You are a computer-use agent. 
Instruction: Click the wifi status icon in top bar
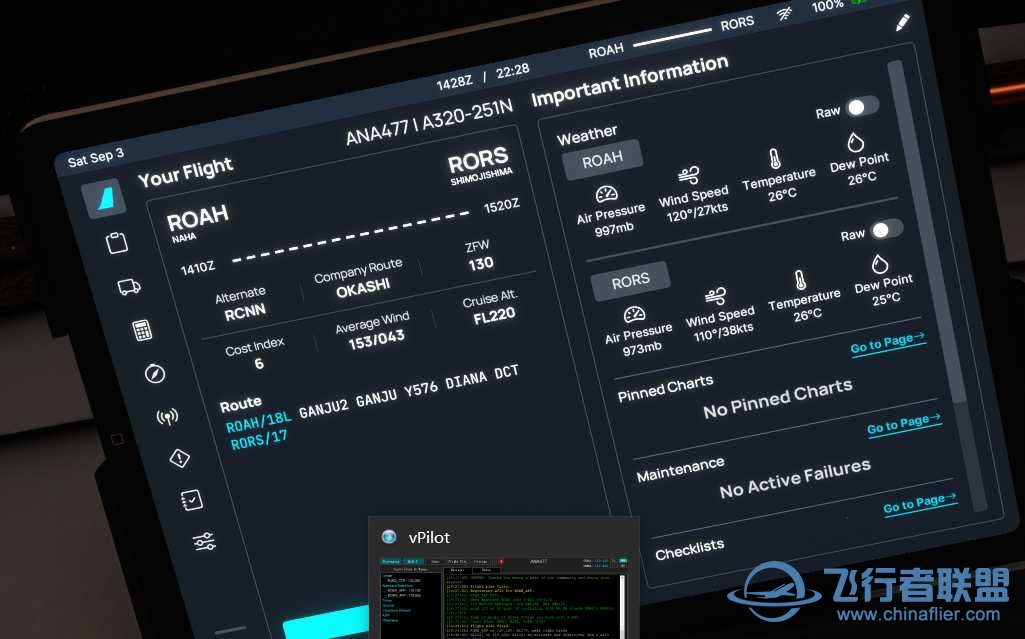click(784, 15)
